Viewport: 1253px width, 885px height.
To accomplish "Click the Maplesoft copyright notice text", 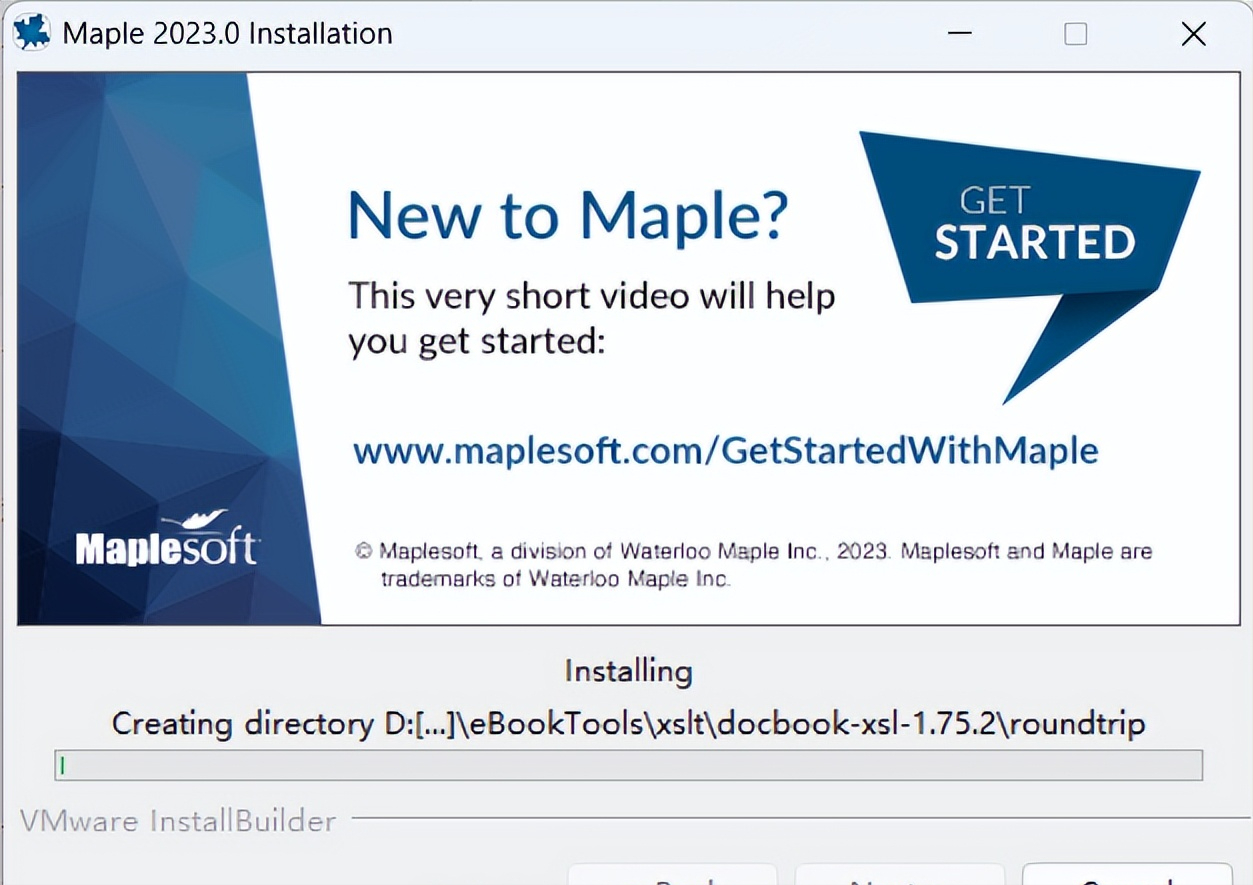I will [x=755, y=564].
